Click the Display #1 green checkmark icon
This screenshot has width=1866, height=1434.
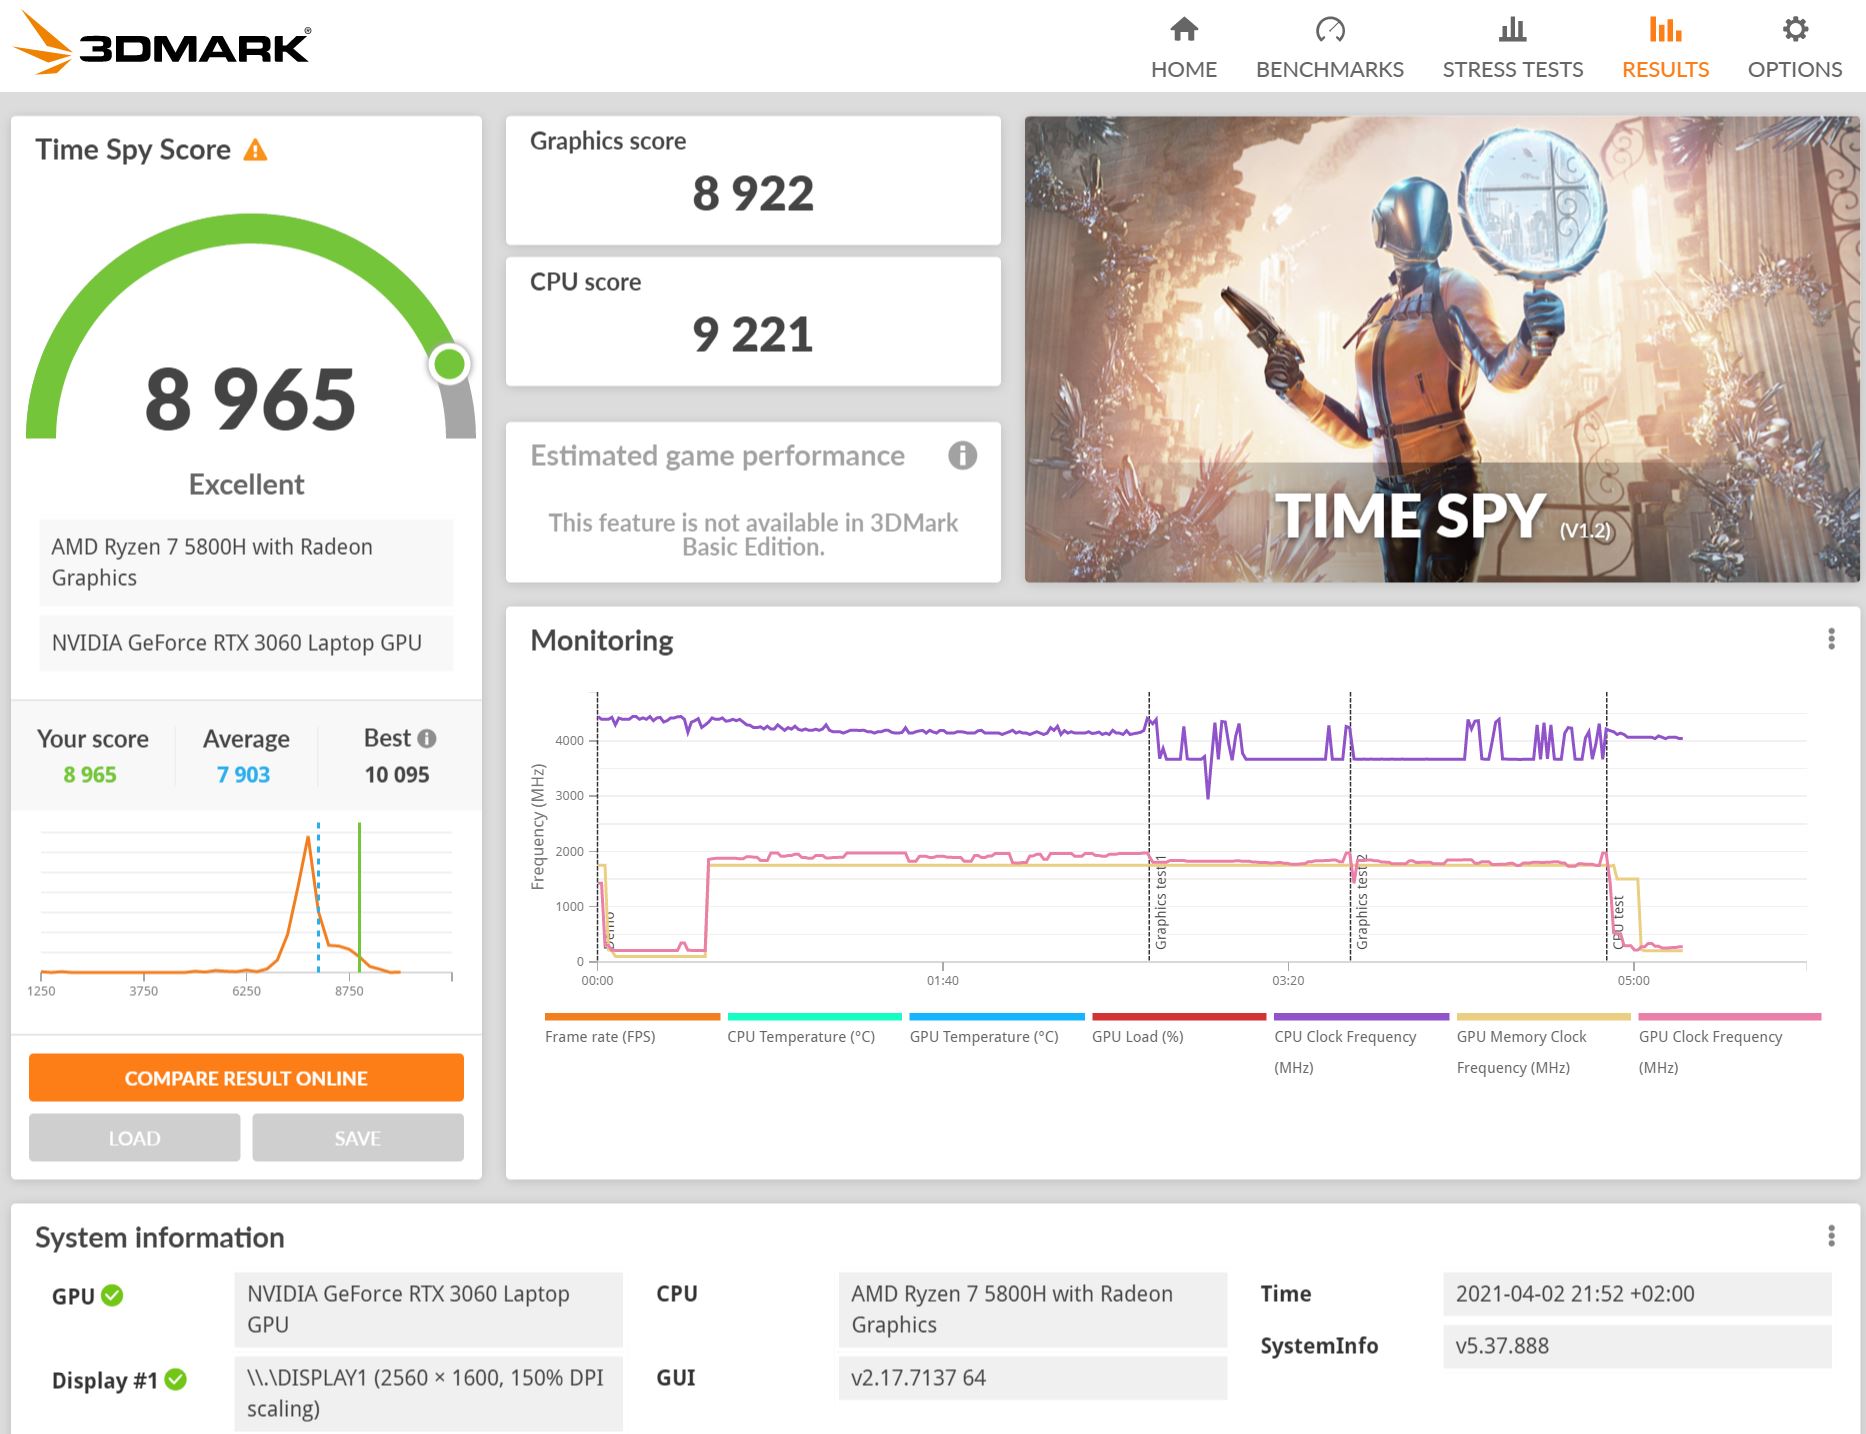[176, 1380]
